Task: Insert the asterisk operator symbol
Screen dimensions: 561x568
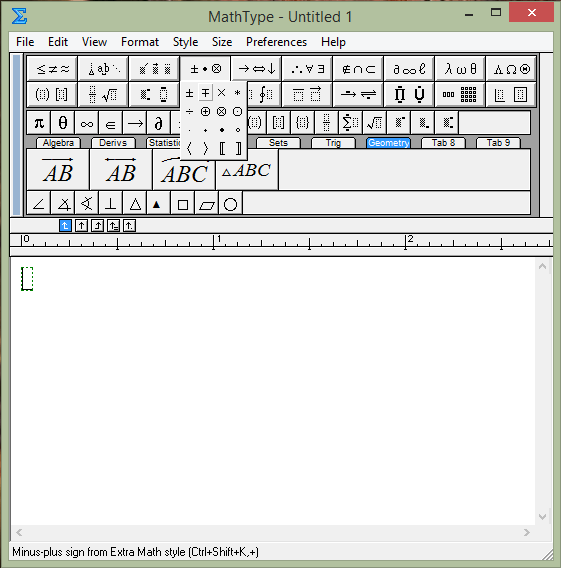Action: (237, 93)
